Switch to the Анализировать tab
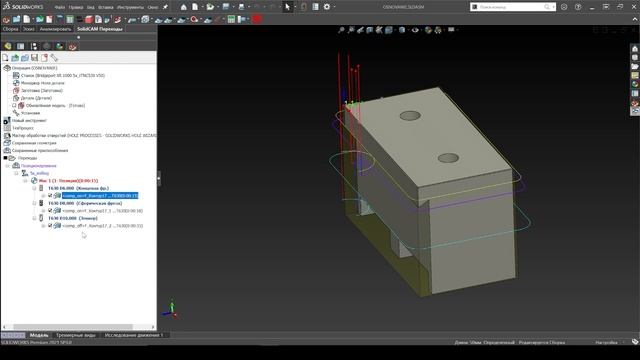Viewport: 640px width, 360px height. [55, 29]
